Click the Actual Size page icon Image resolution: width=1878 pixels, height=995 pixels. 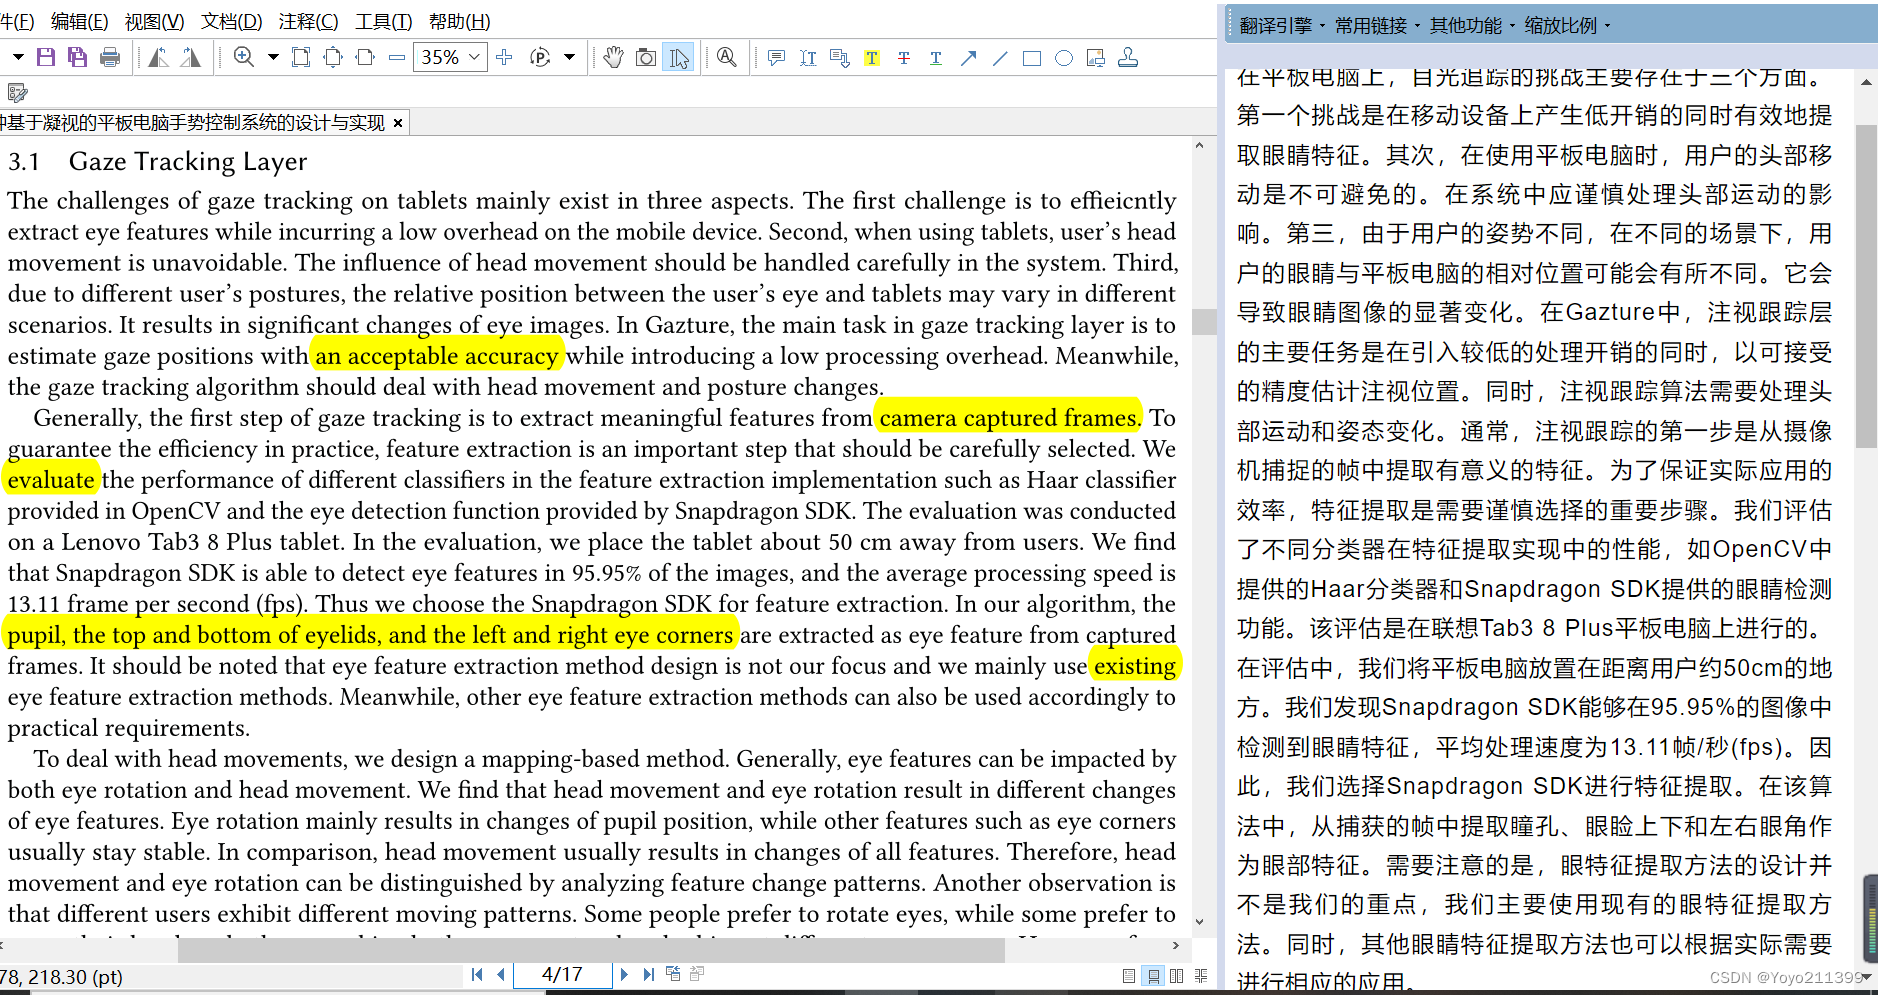(301, 58)
